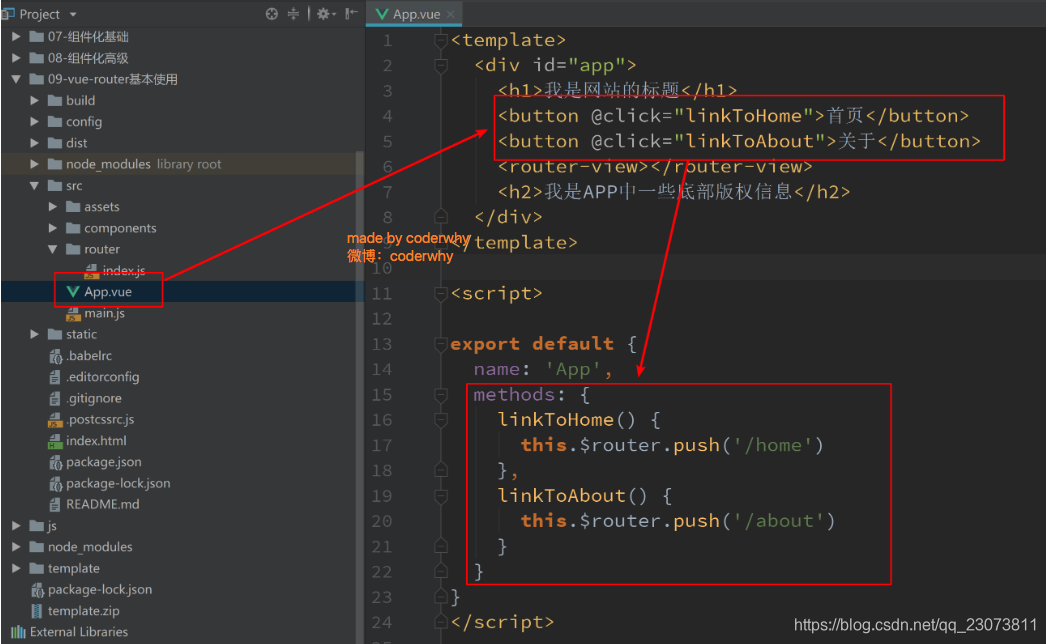
Task: Expand the config folder
Action: [x=34, y=121]
